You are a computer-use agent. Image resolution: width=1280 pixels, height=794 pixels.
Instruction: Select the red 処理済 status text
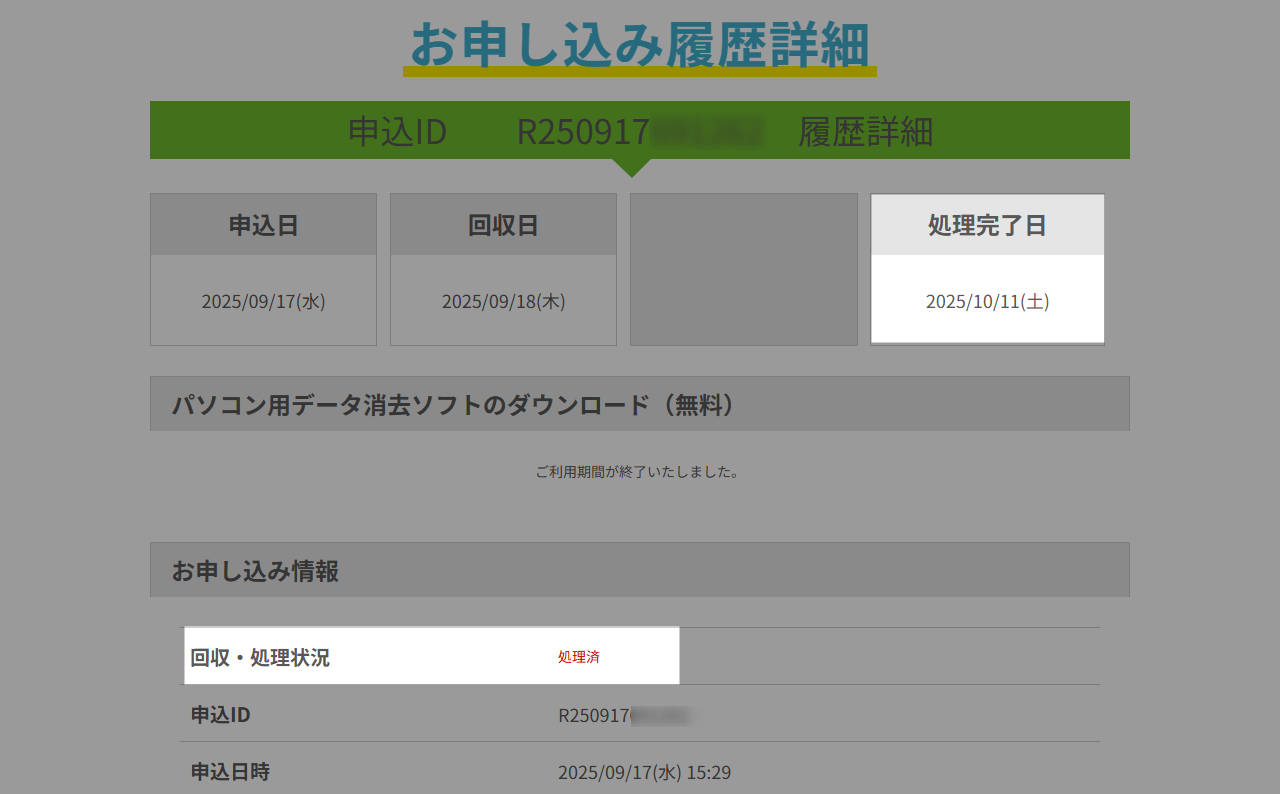[578, 655]
